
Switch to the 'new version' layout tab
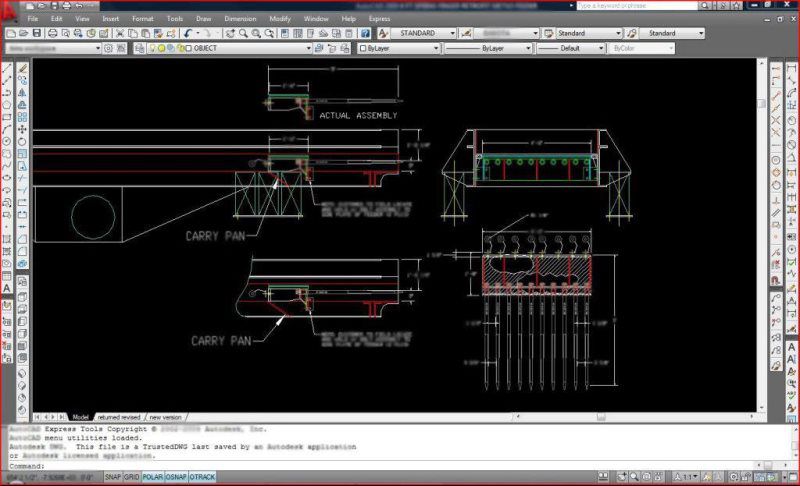(166, 416)
